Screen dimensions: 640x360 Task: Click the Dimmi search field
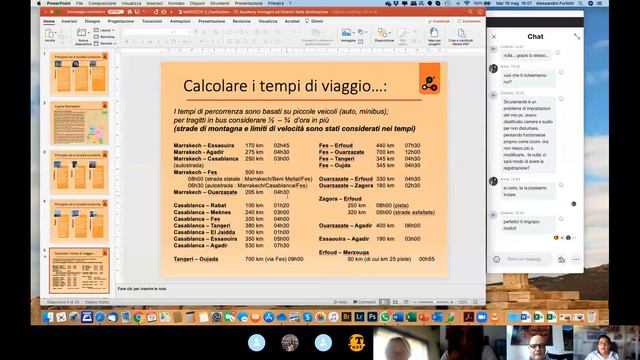pos(314,21)
